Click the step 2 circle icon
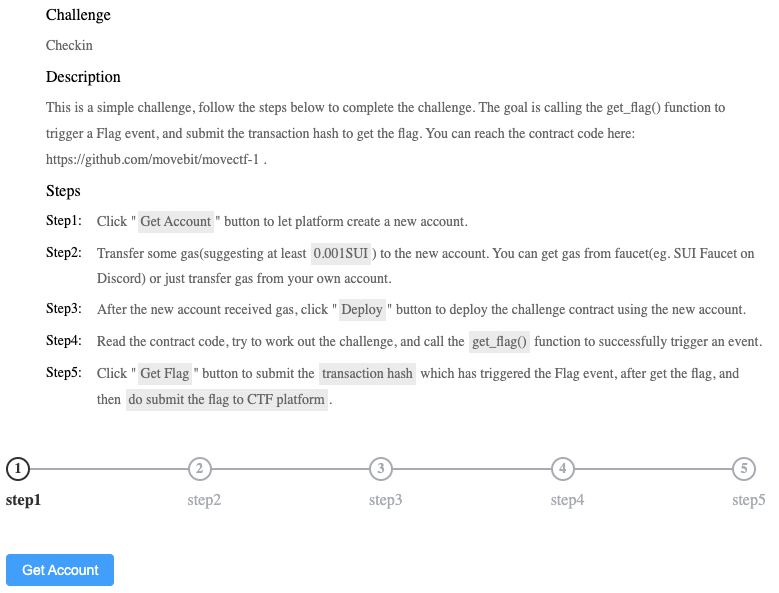The height and width of the screenshot is (593, 779). (x=200, y=468)
